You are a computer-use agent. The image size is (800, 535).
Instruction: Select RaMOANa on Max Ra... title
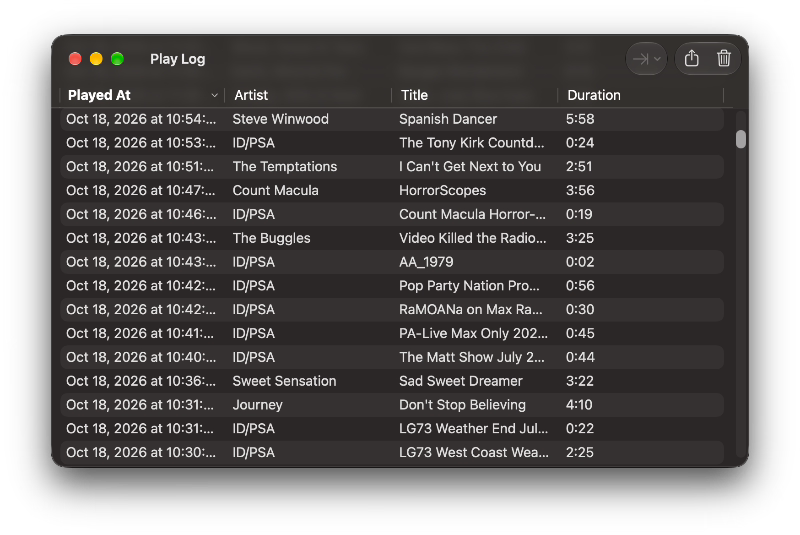pos(470,310)
